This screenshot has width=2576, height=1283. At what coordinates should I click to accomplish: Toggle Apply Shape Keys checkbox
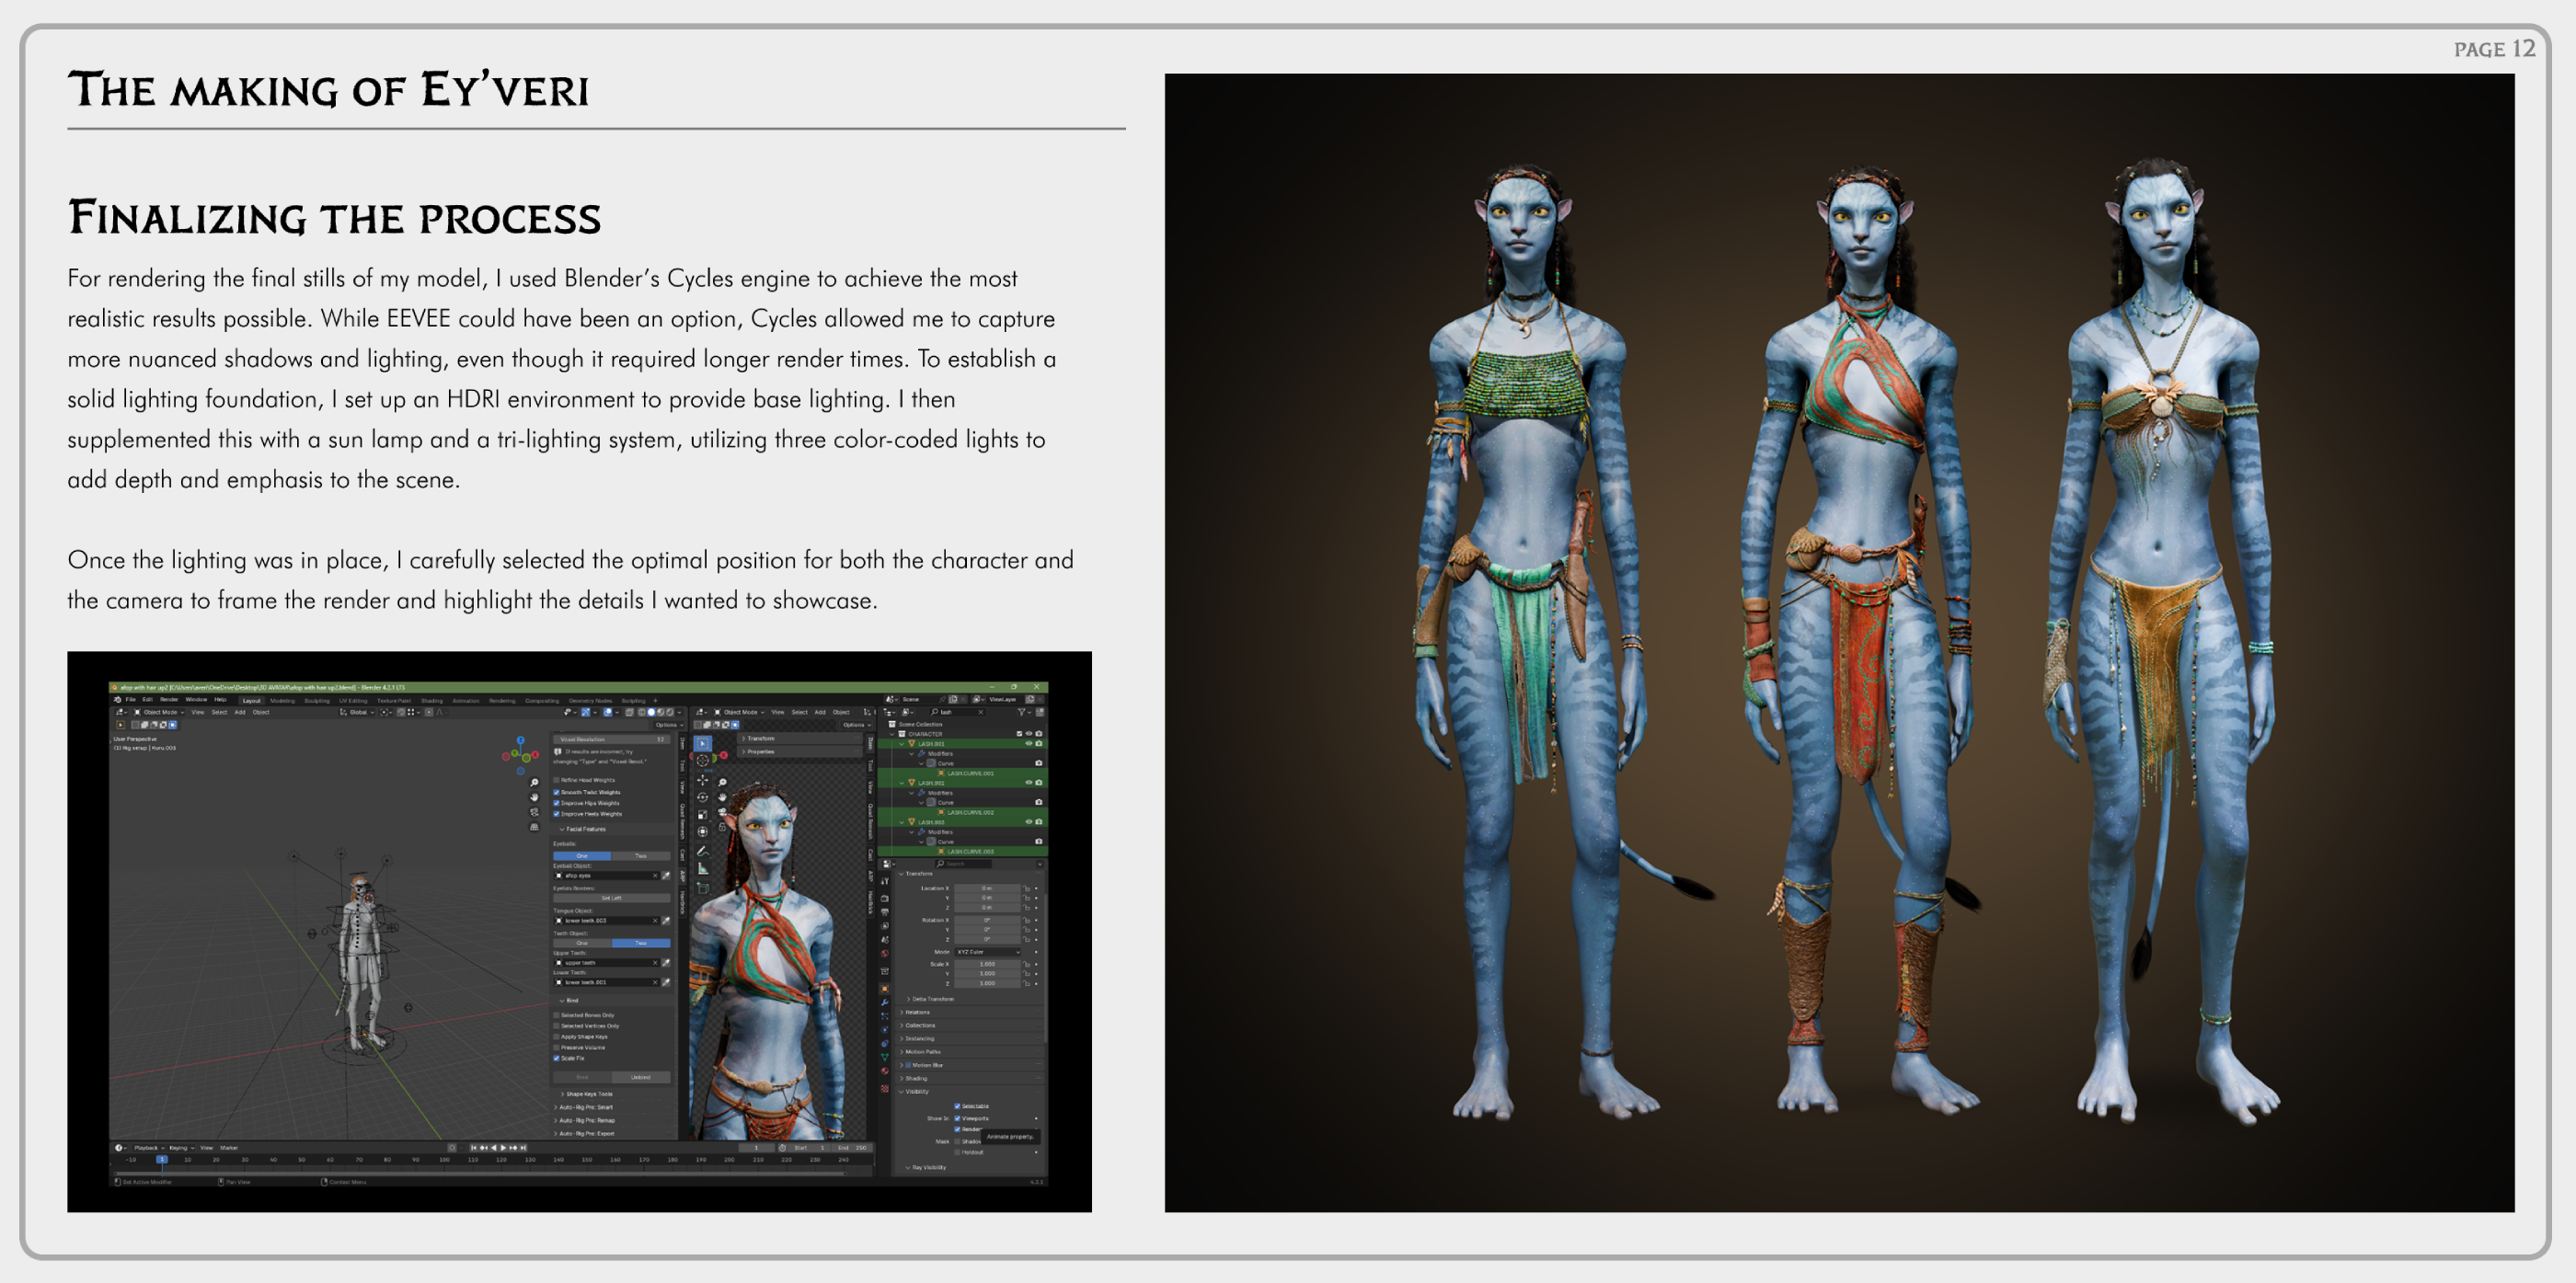click(557, 1037)
